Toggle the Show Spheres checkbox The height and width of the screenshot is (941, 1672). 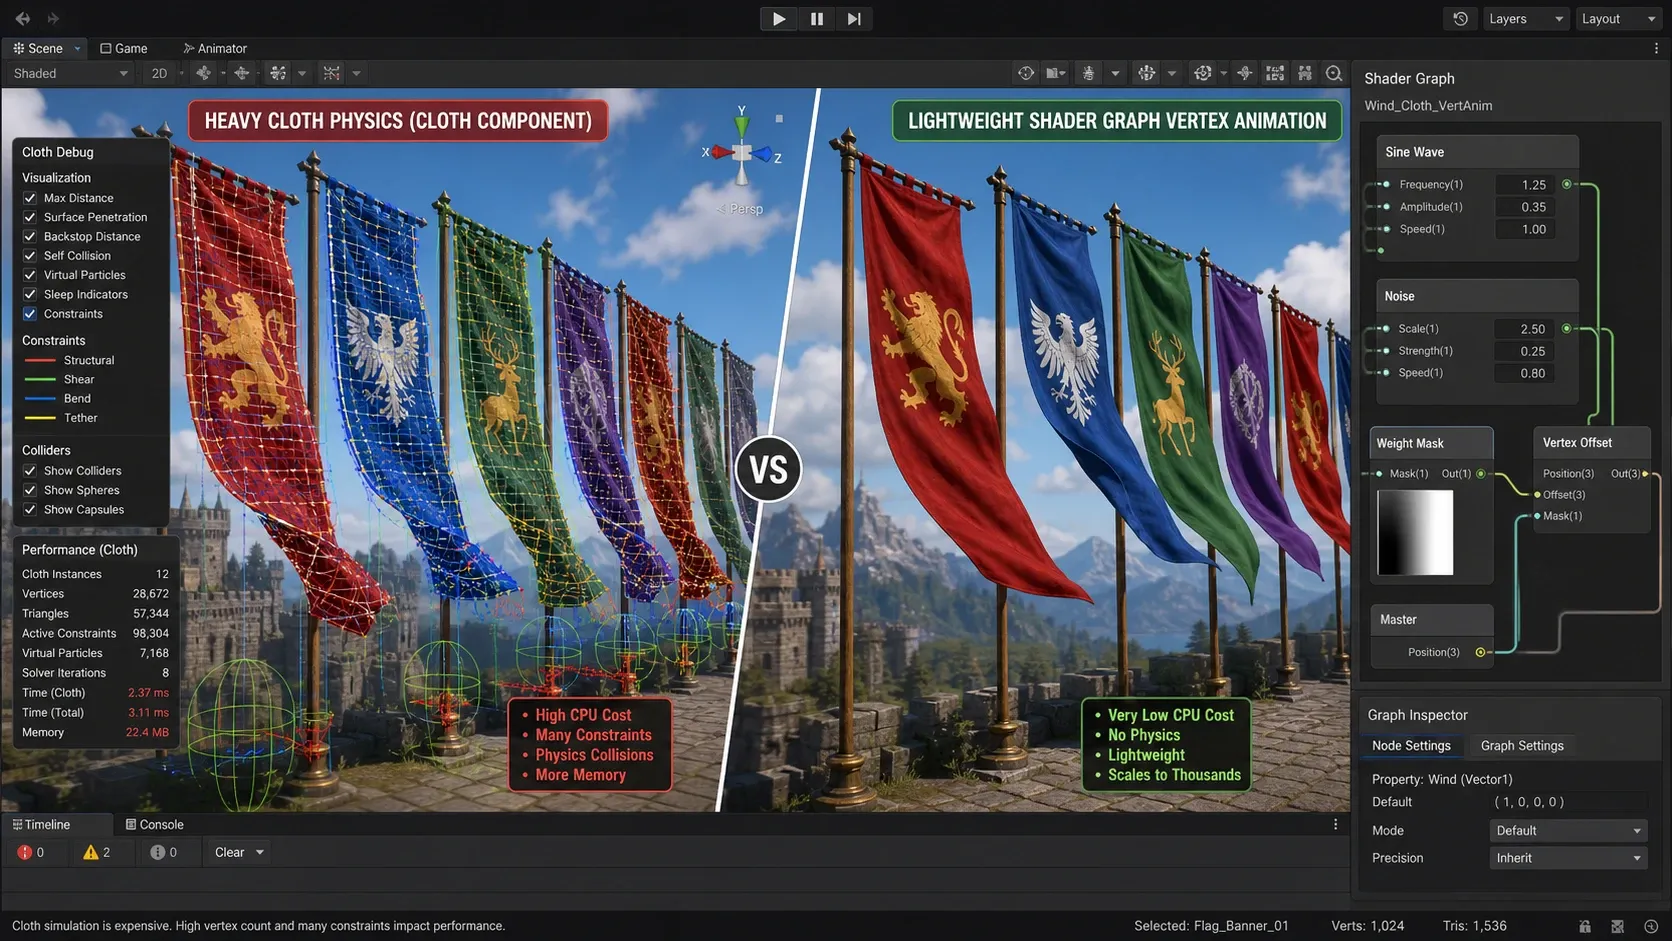(x=30, y=490)
